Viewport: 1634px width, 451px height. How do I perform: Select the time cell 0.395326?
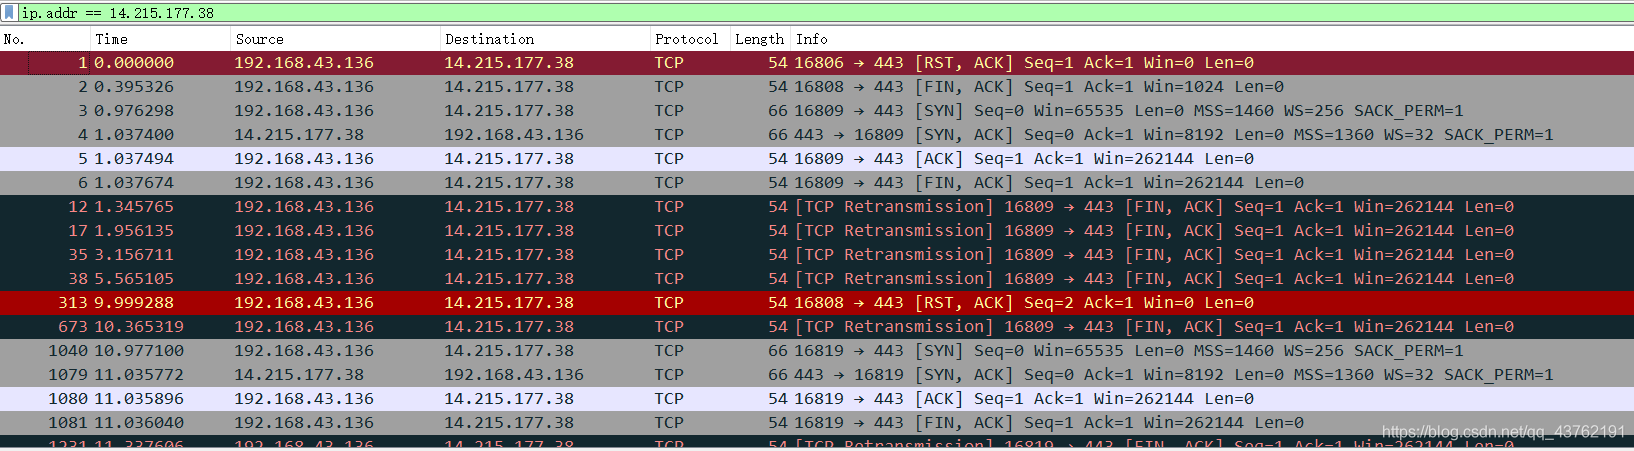pyautogui.click(x=134, y=87)
